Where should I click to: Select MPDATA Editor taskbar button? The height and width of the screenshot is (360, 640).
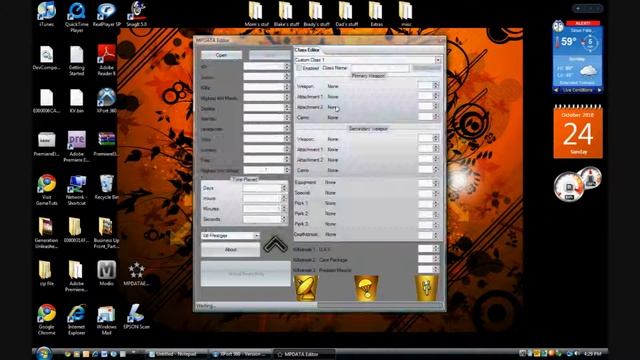coord(304,354)
